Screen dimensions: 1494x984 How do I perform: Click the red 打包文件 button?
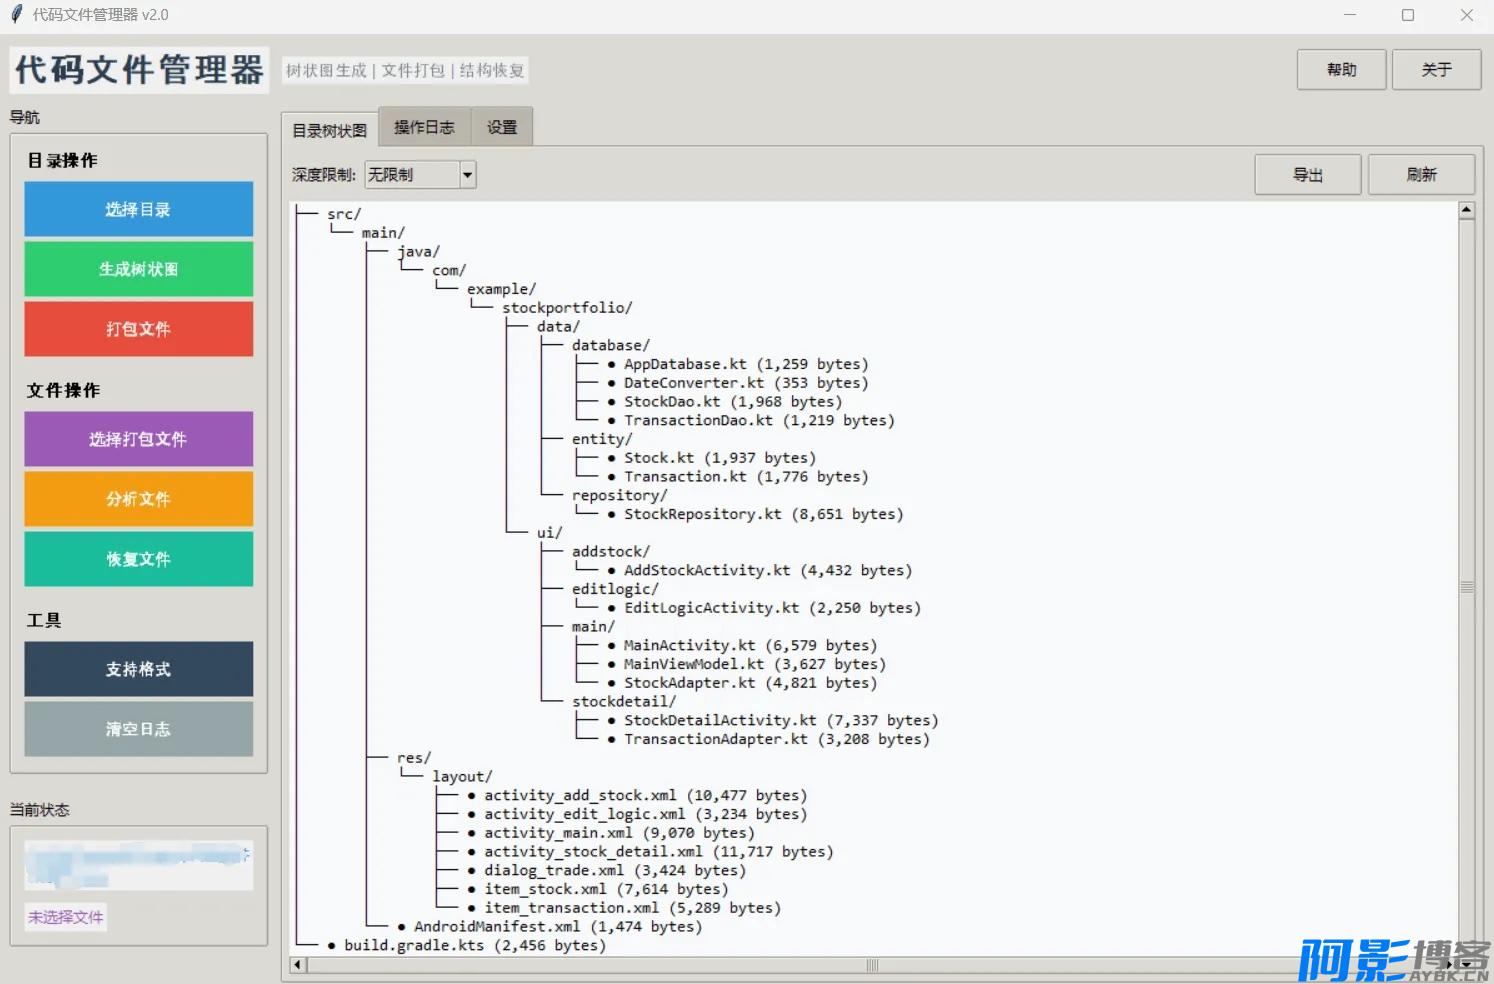[x=138, y=329]
